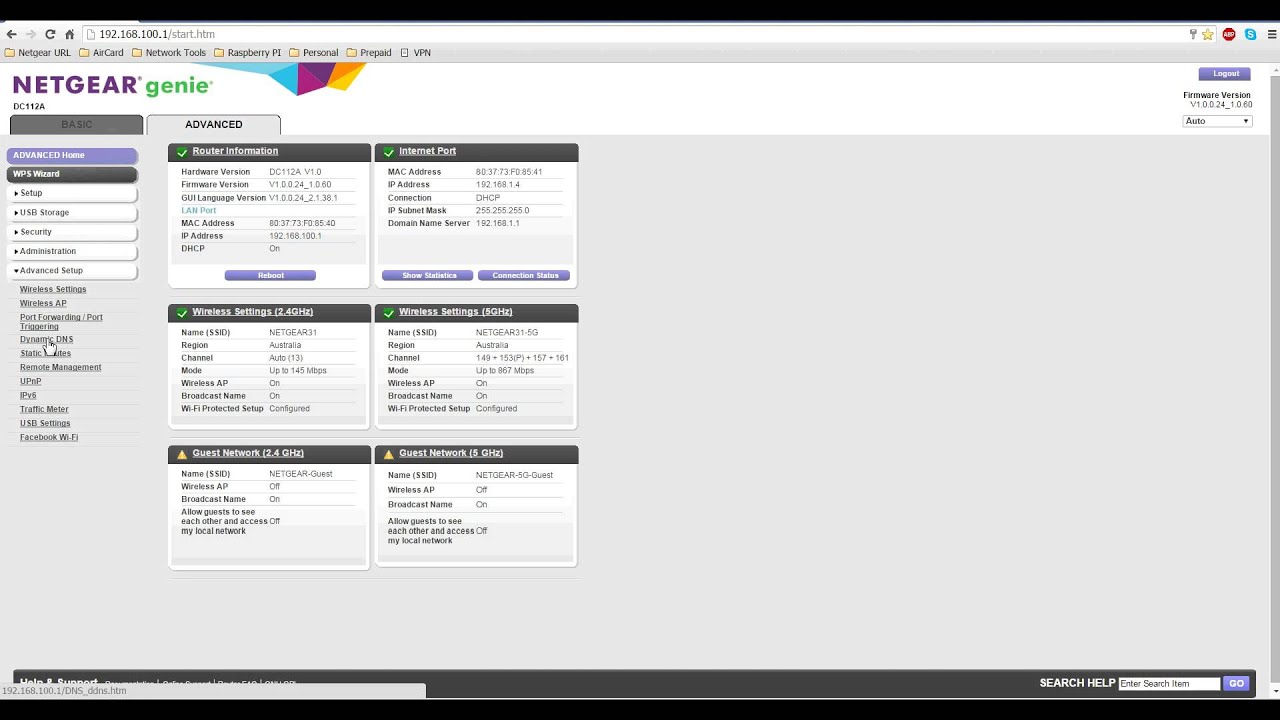1280x720 pixels.
Task: Open Port Forwarding / Port Triggering
Action: point(61,322)
